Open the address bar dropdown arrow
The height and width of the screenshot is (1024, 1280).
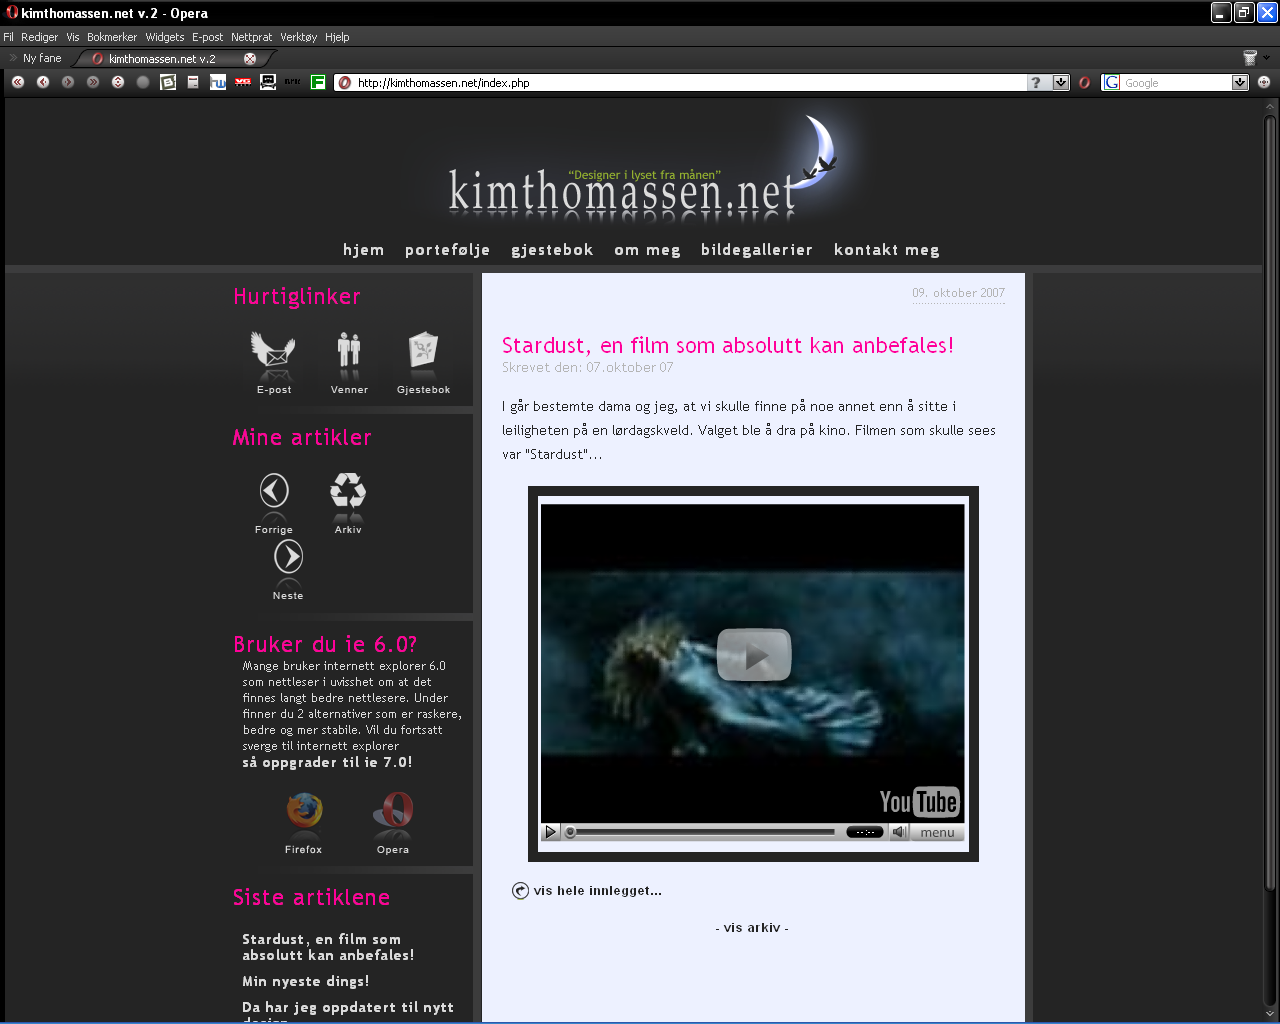1061,83
